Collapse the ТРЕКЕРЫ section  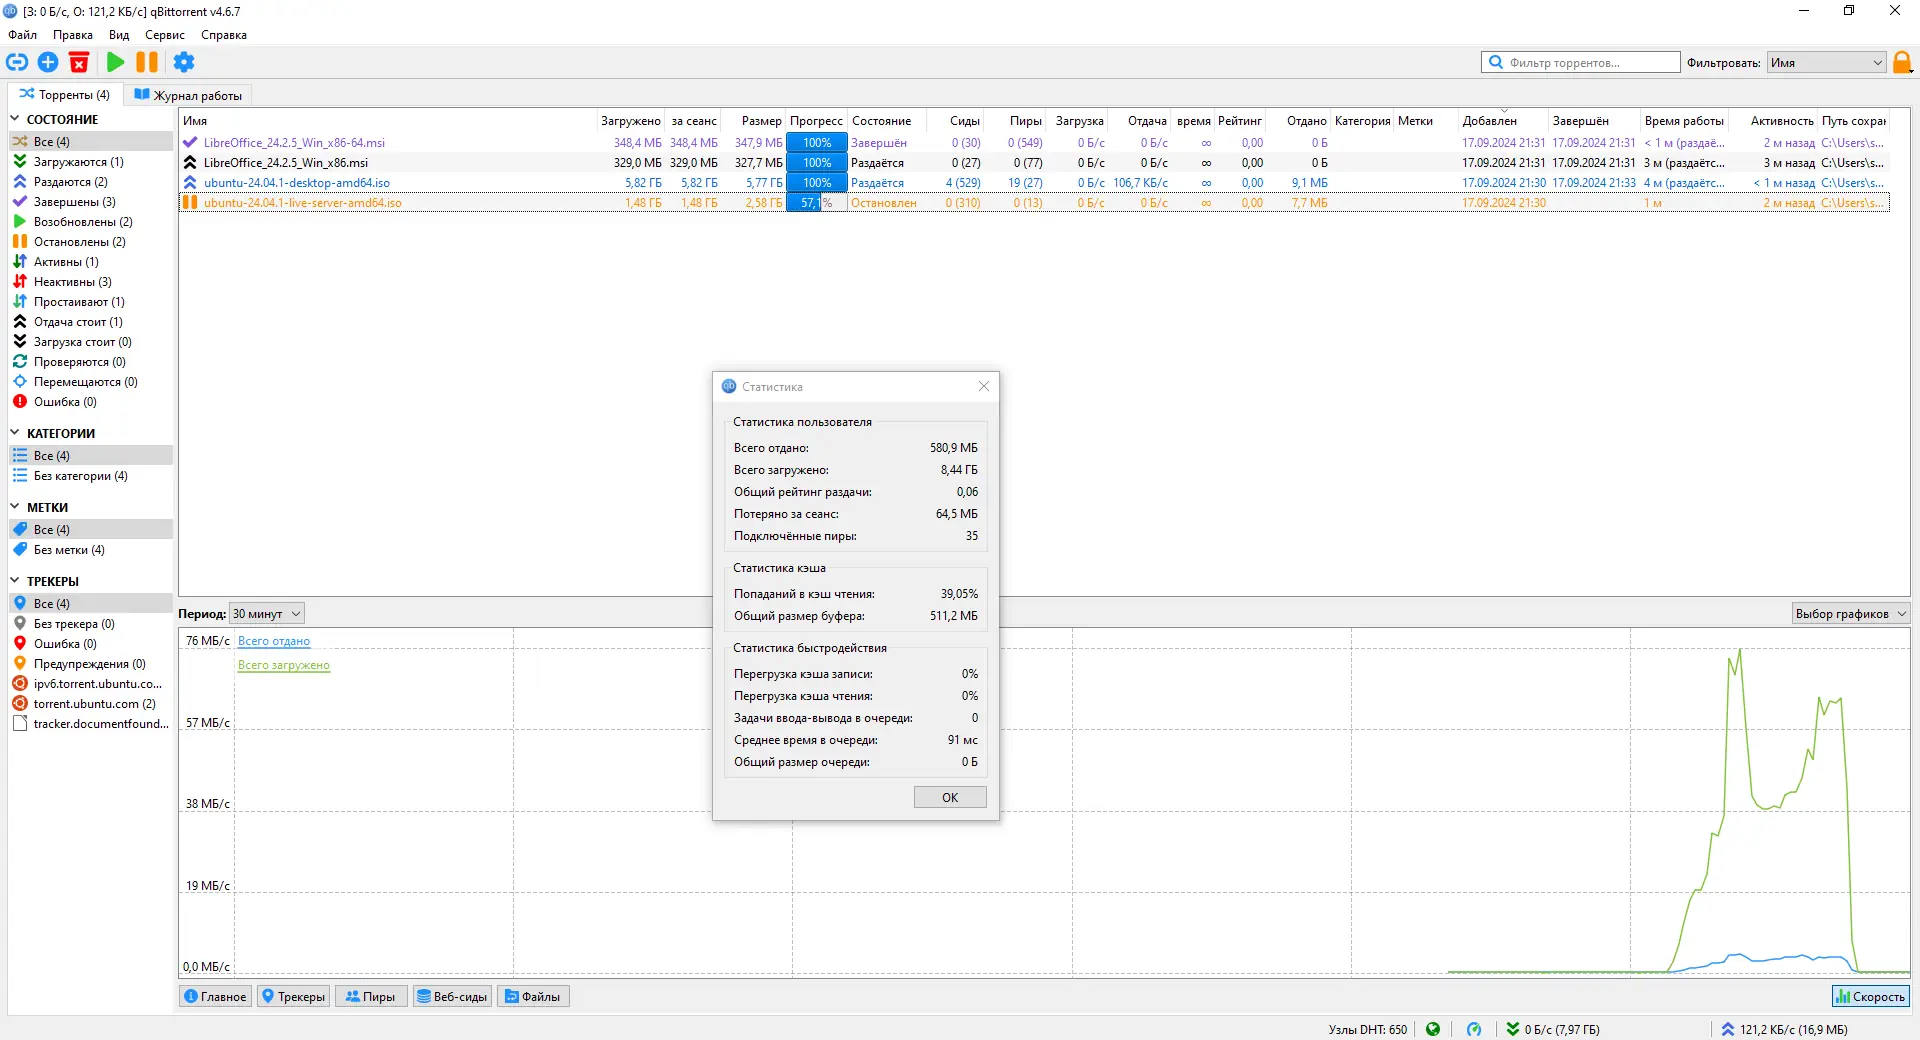point(15,581)
